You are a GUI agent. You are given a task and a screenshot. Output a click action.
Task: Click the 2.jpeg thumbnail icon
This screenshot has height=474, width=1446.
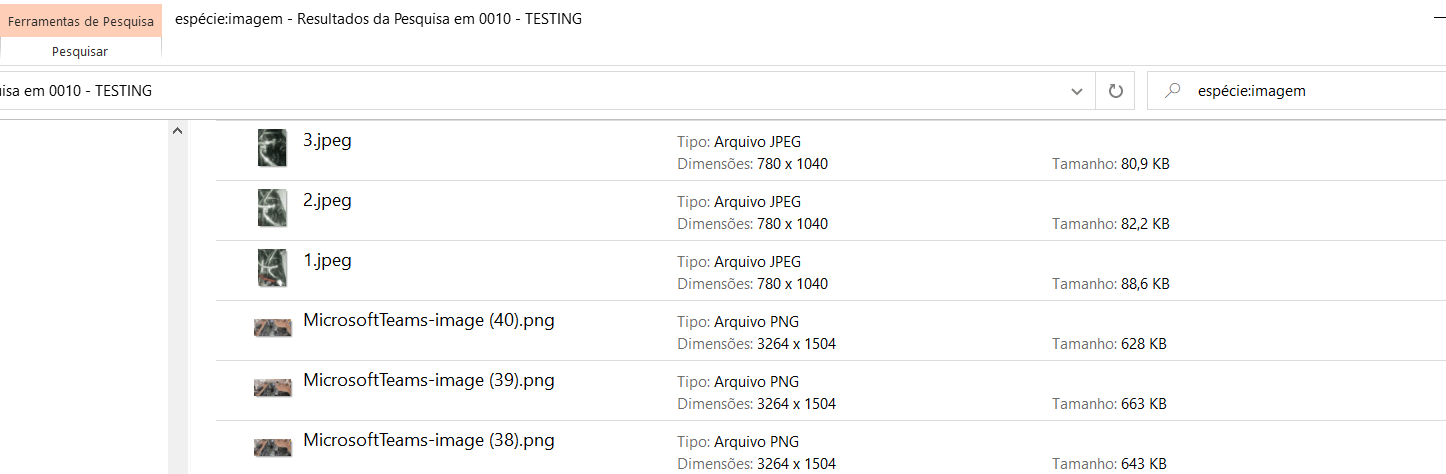[x=272, y=208]
